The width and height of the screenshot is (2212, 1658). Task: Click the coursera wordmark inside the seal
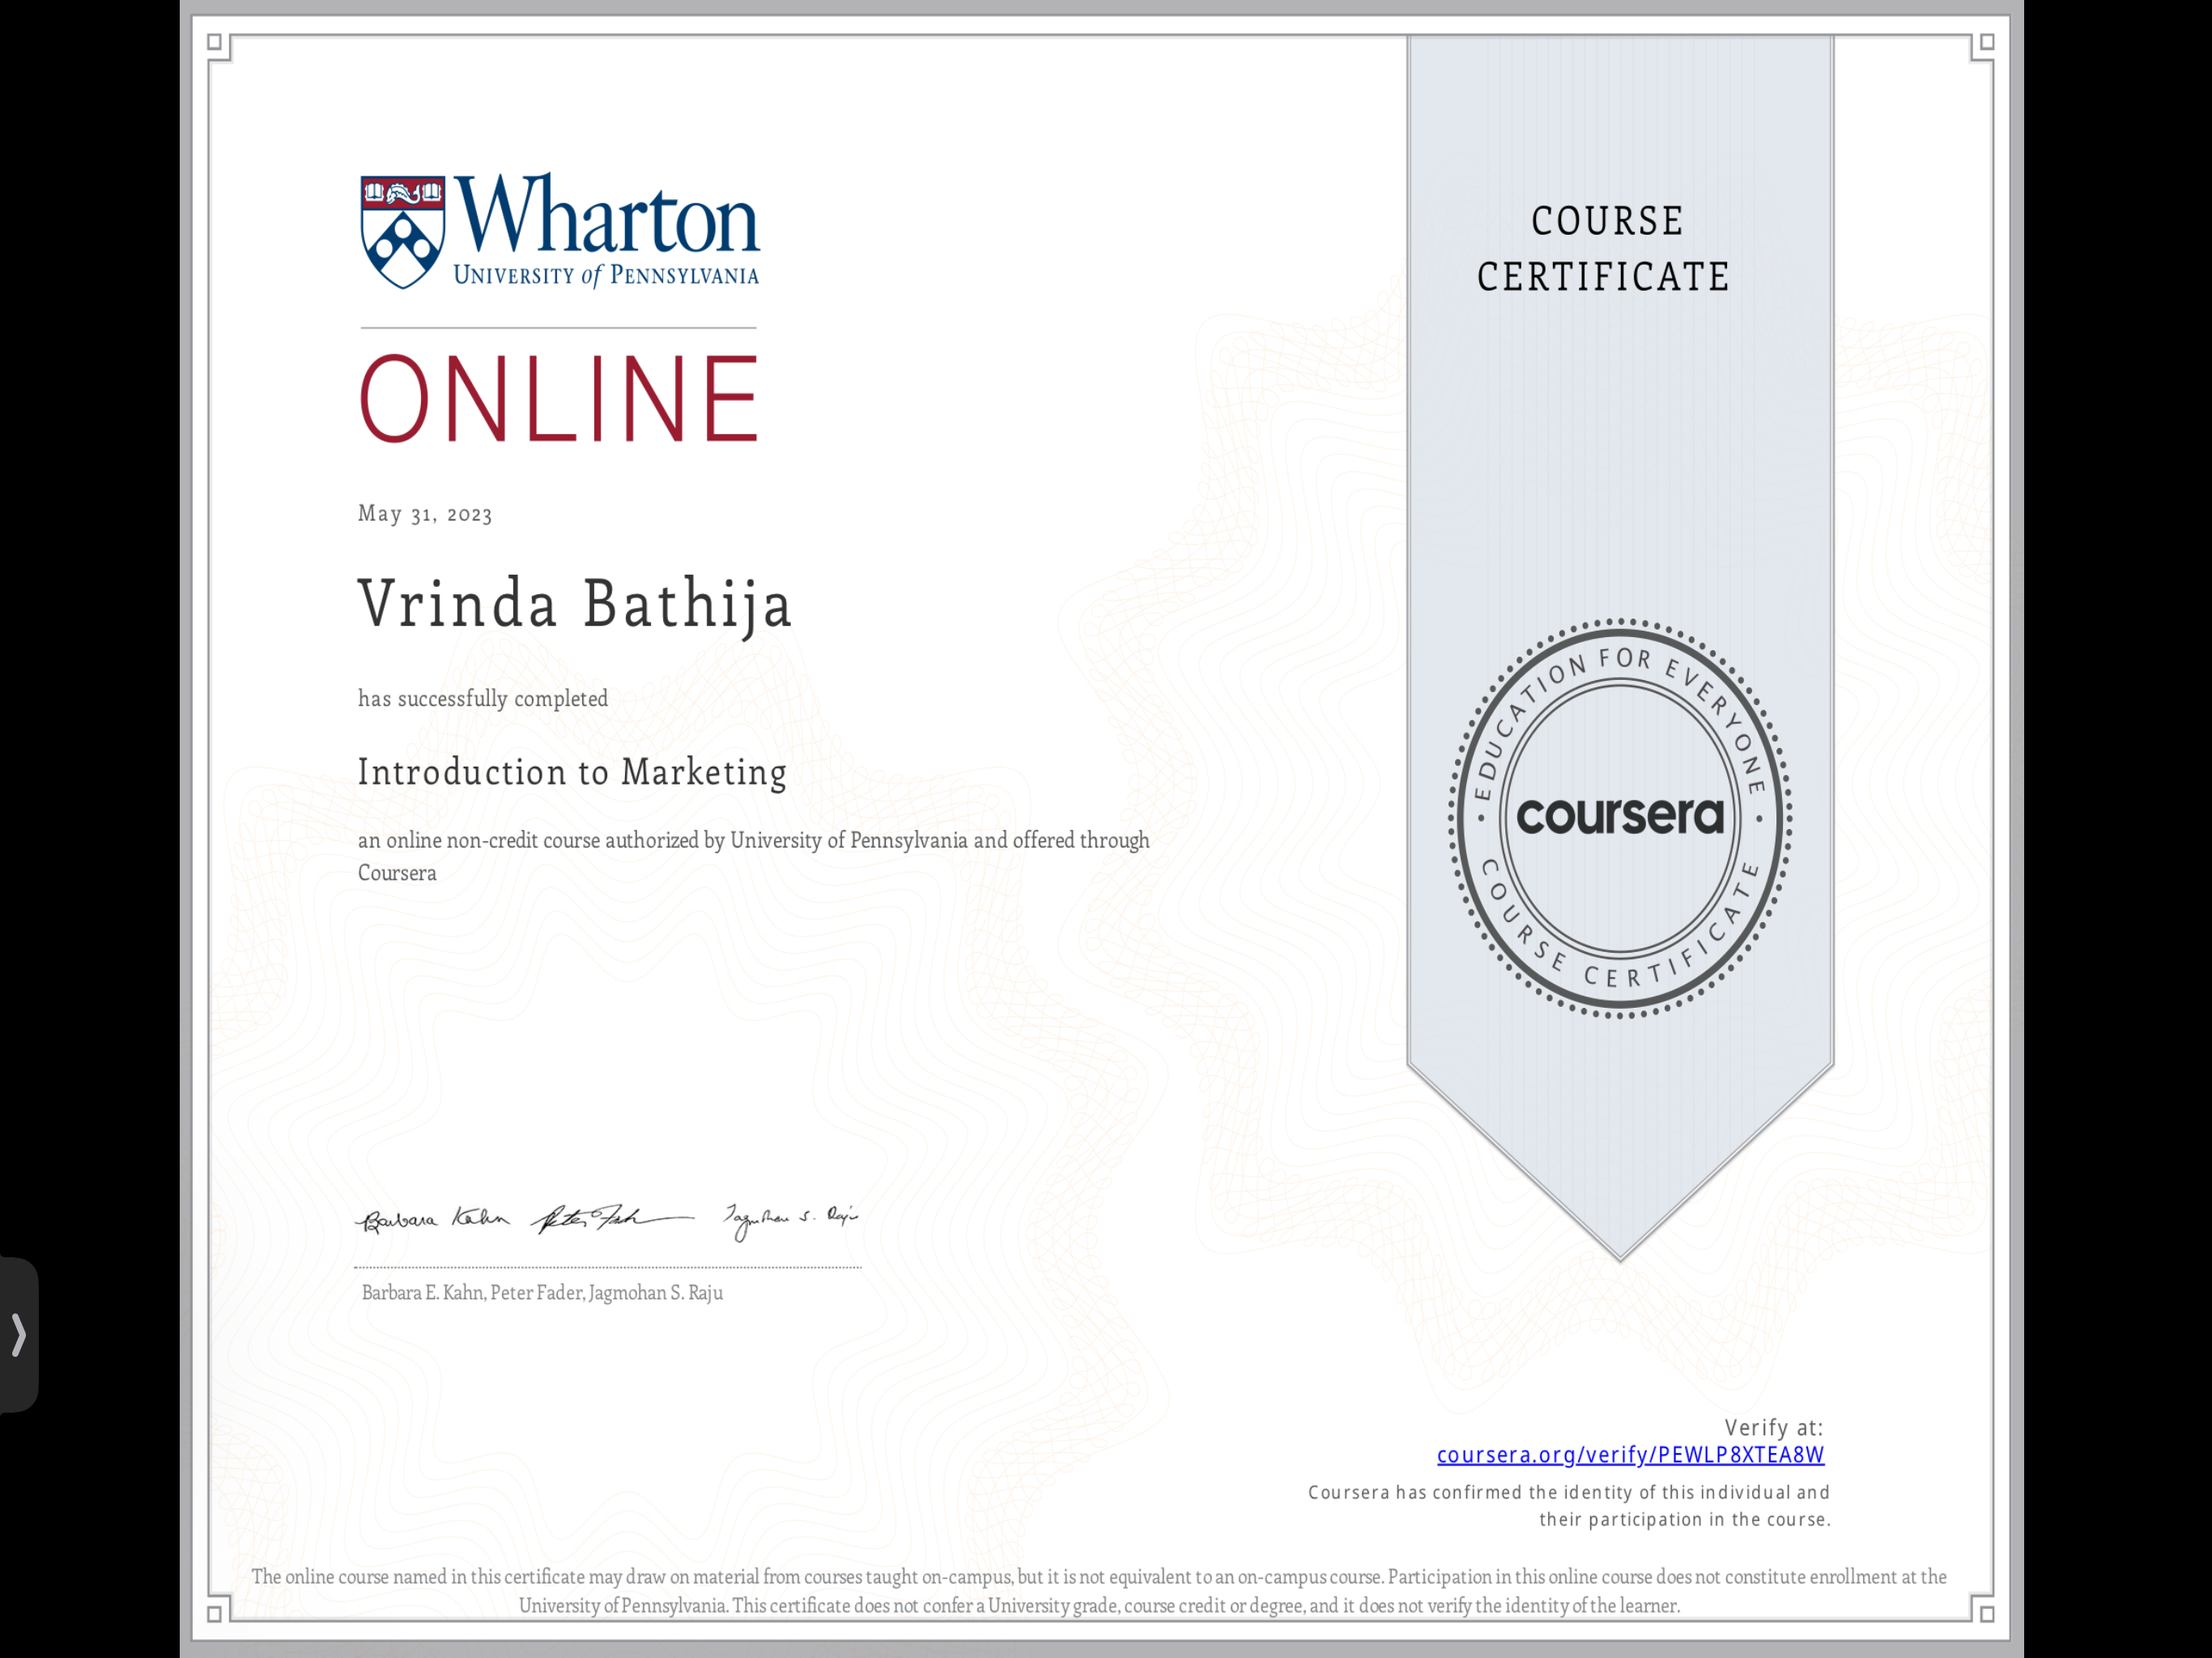(x=1620, y=817)
